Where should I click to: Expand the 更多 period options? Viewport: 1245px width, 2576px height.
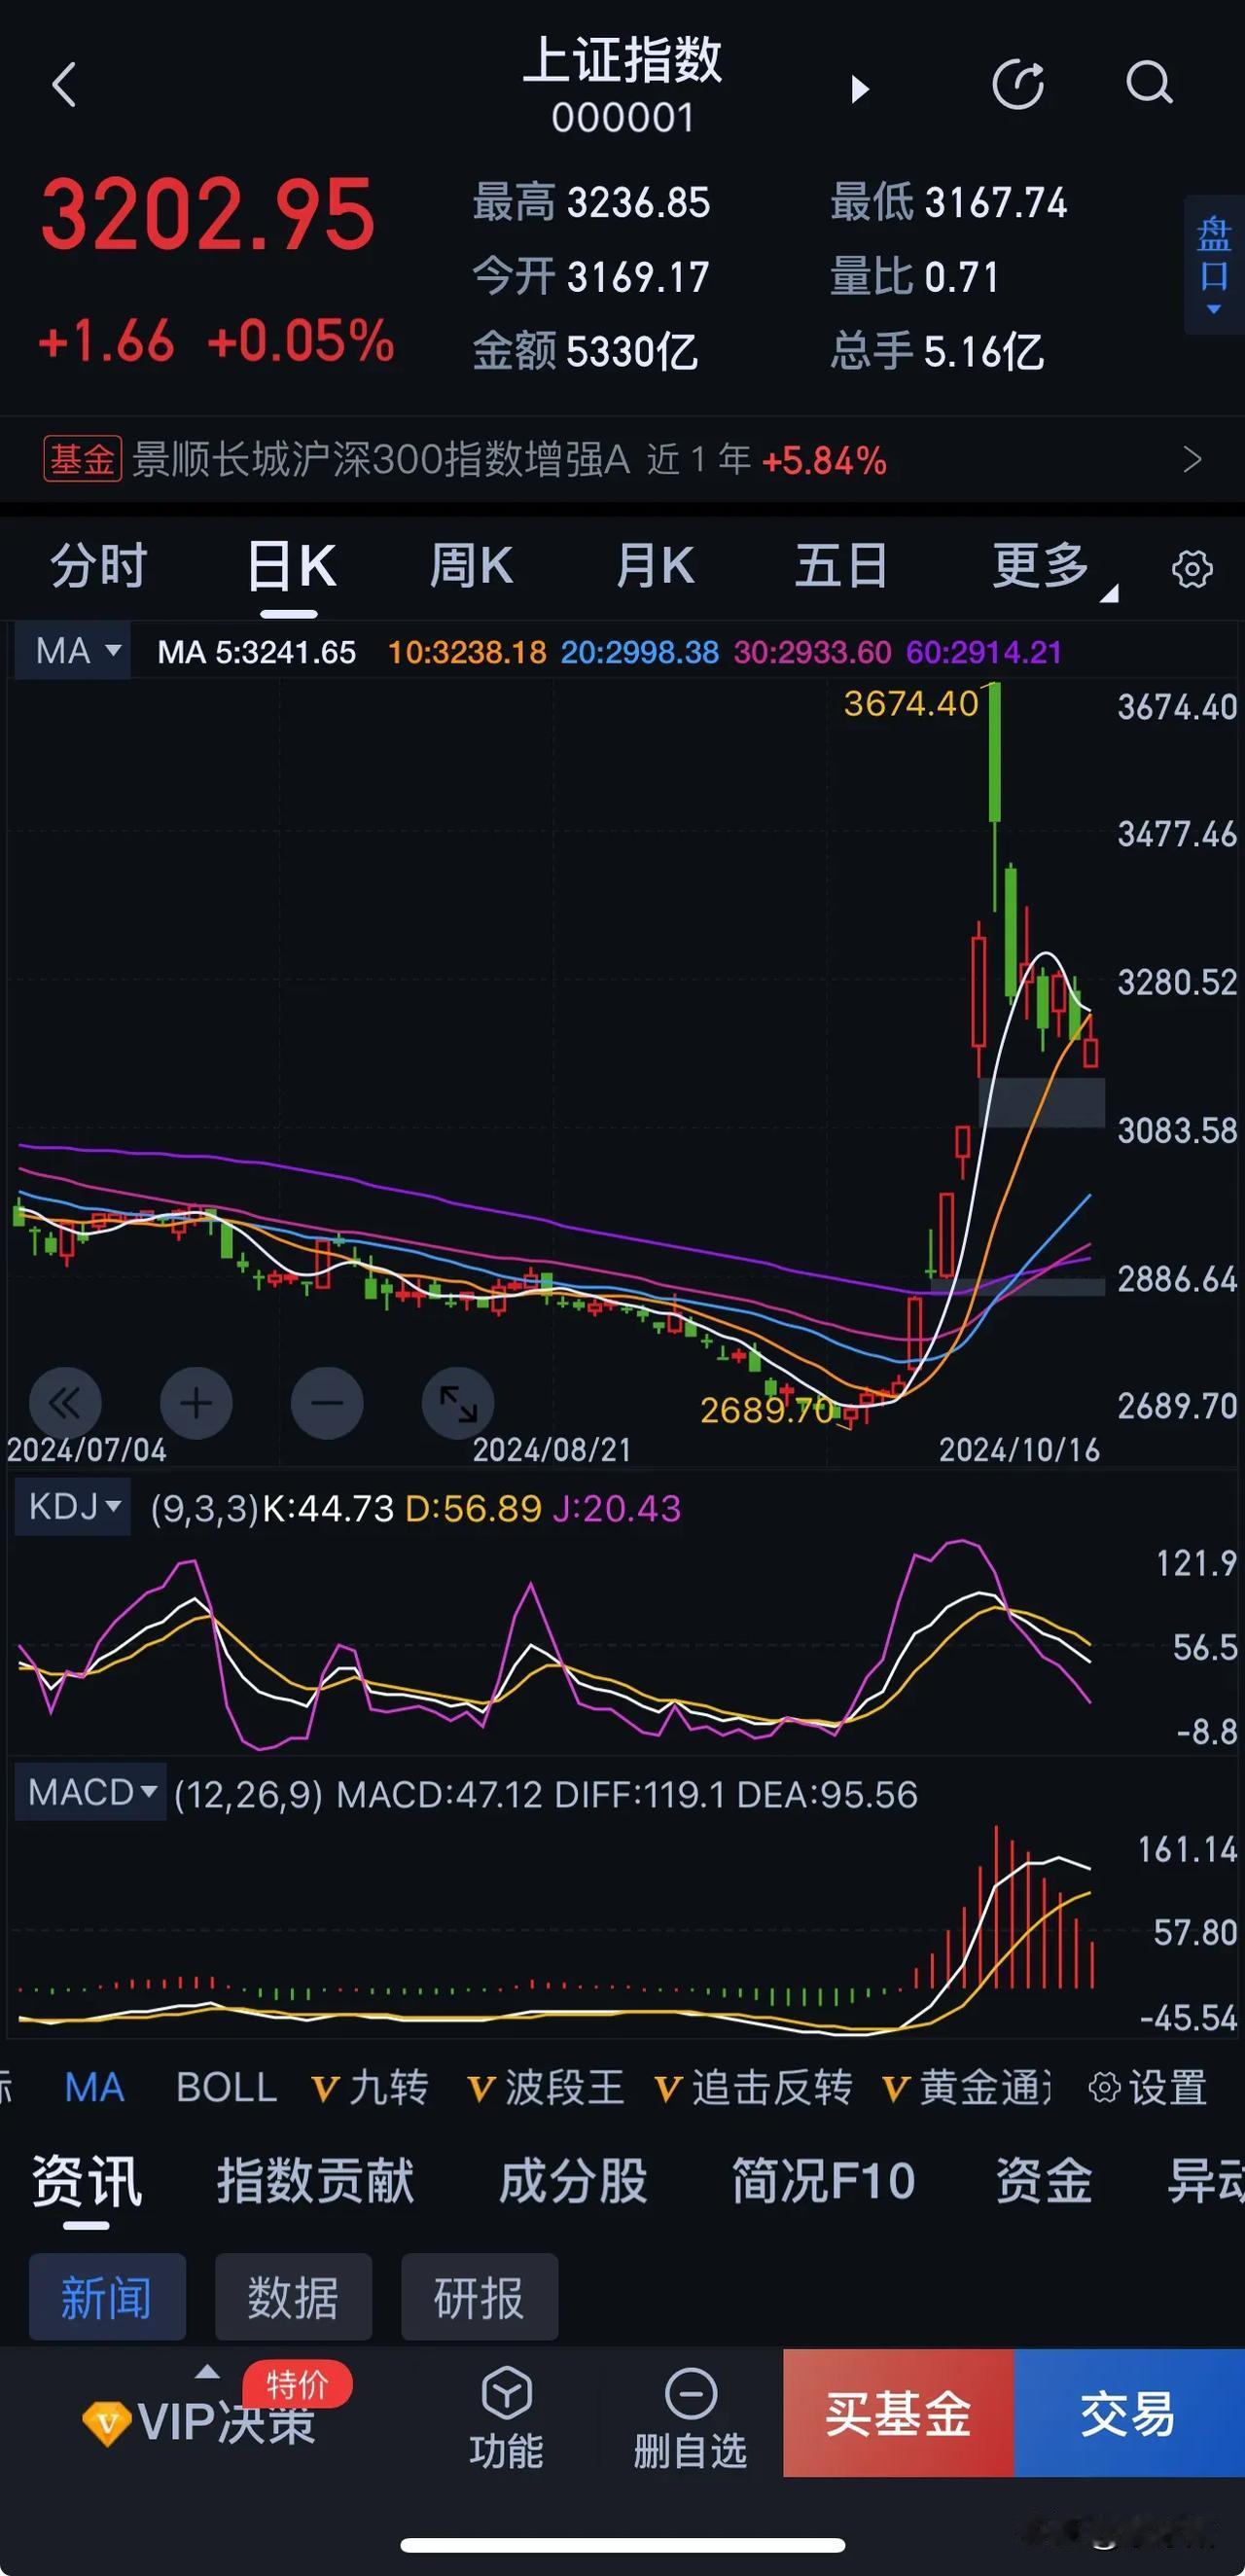point(1053,567)
